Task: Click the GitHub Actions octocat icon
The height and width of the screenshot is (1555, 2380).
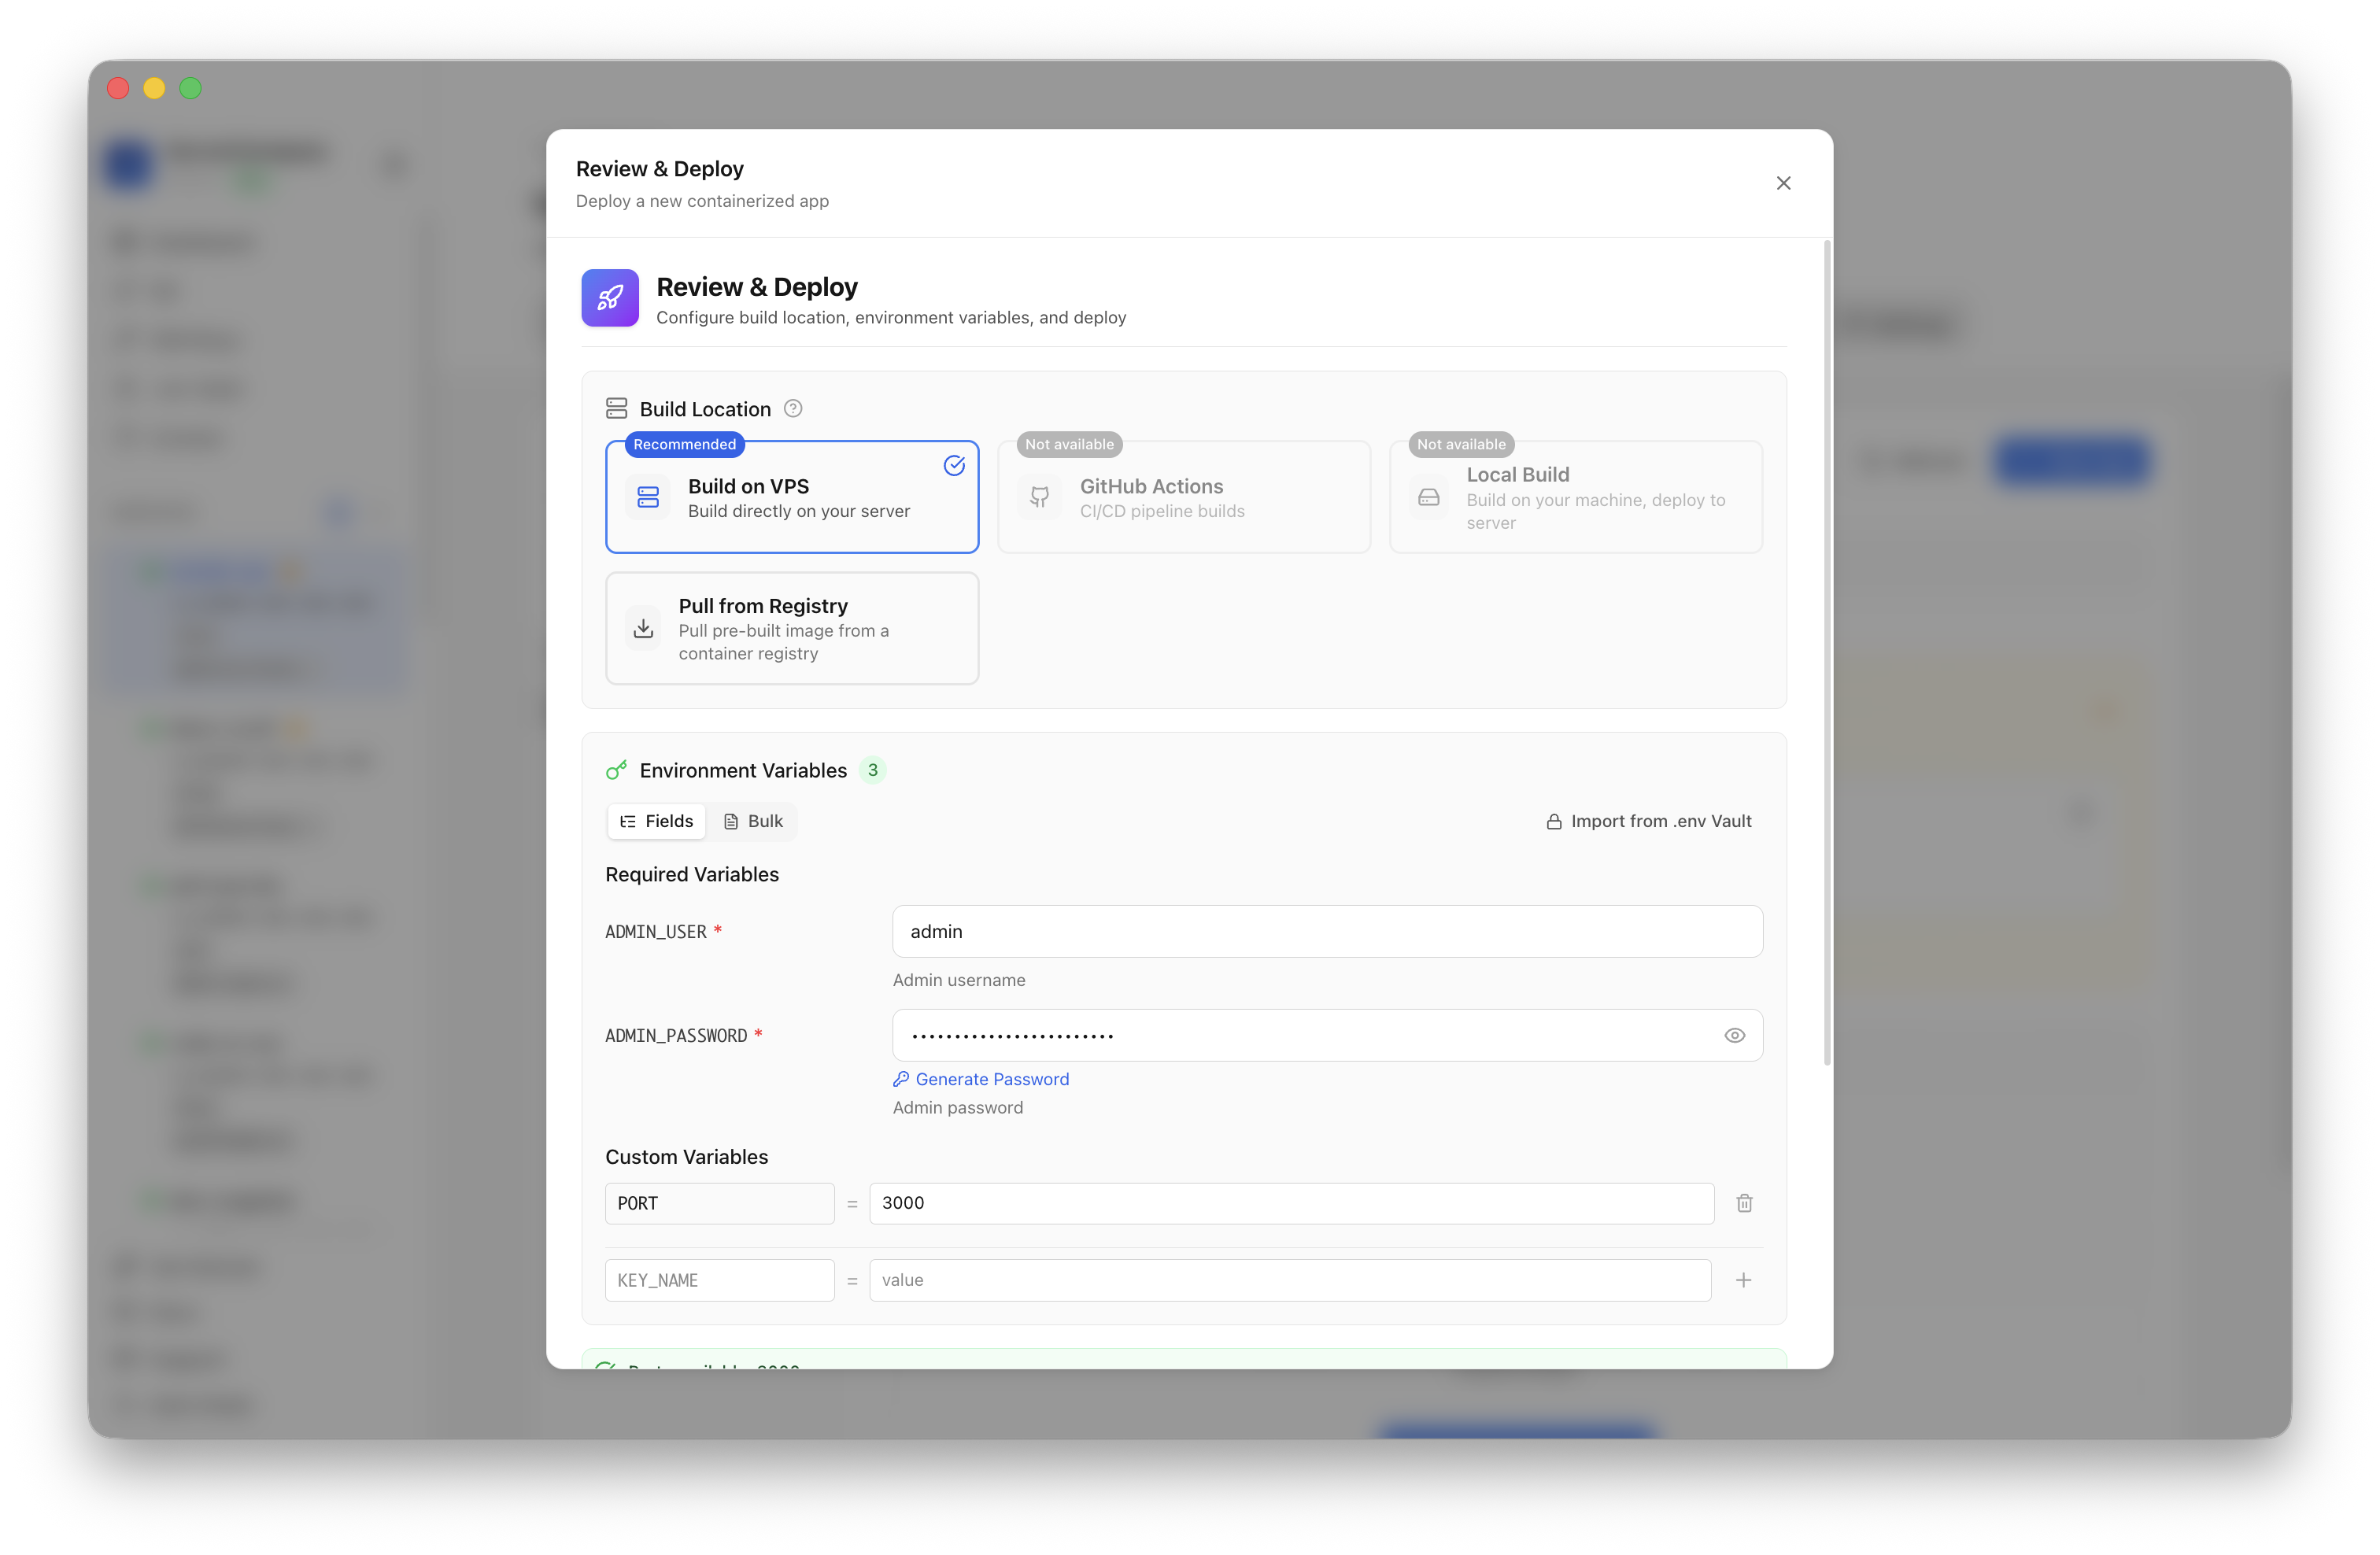Action: (x=1040, y=497)
